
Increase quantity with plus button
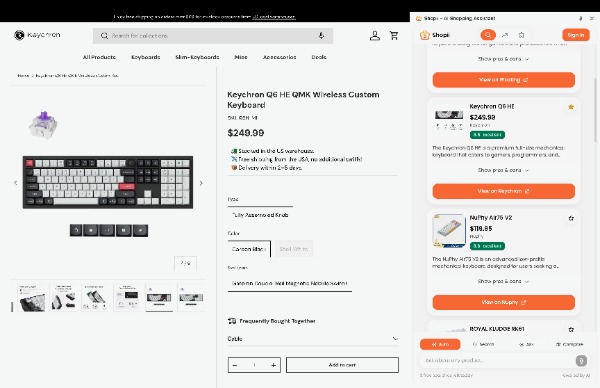coord(273,365)
